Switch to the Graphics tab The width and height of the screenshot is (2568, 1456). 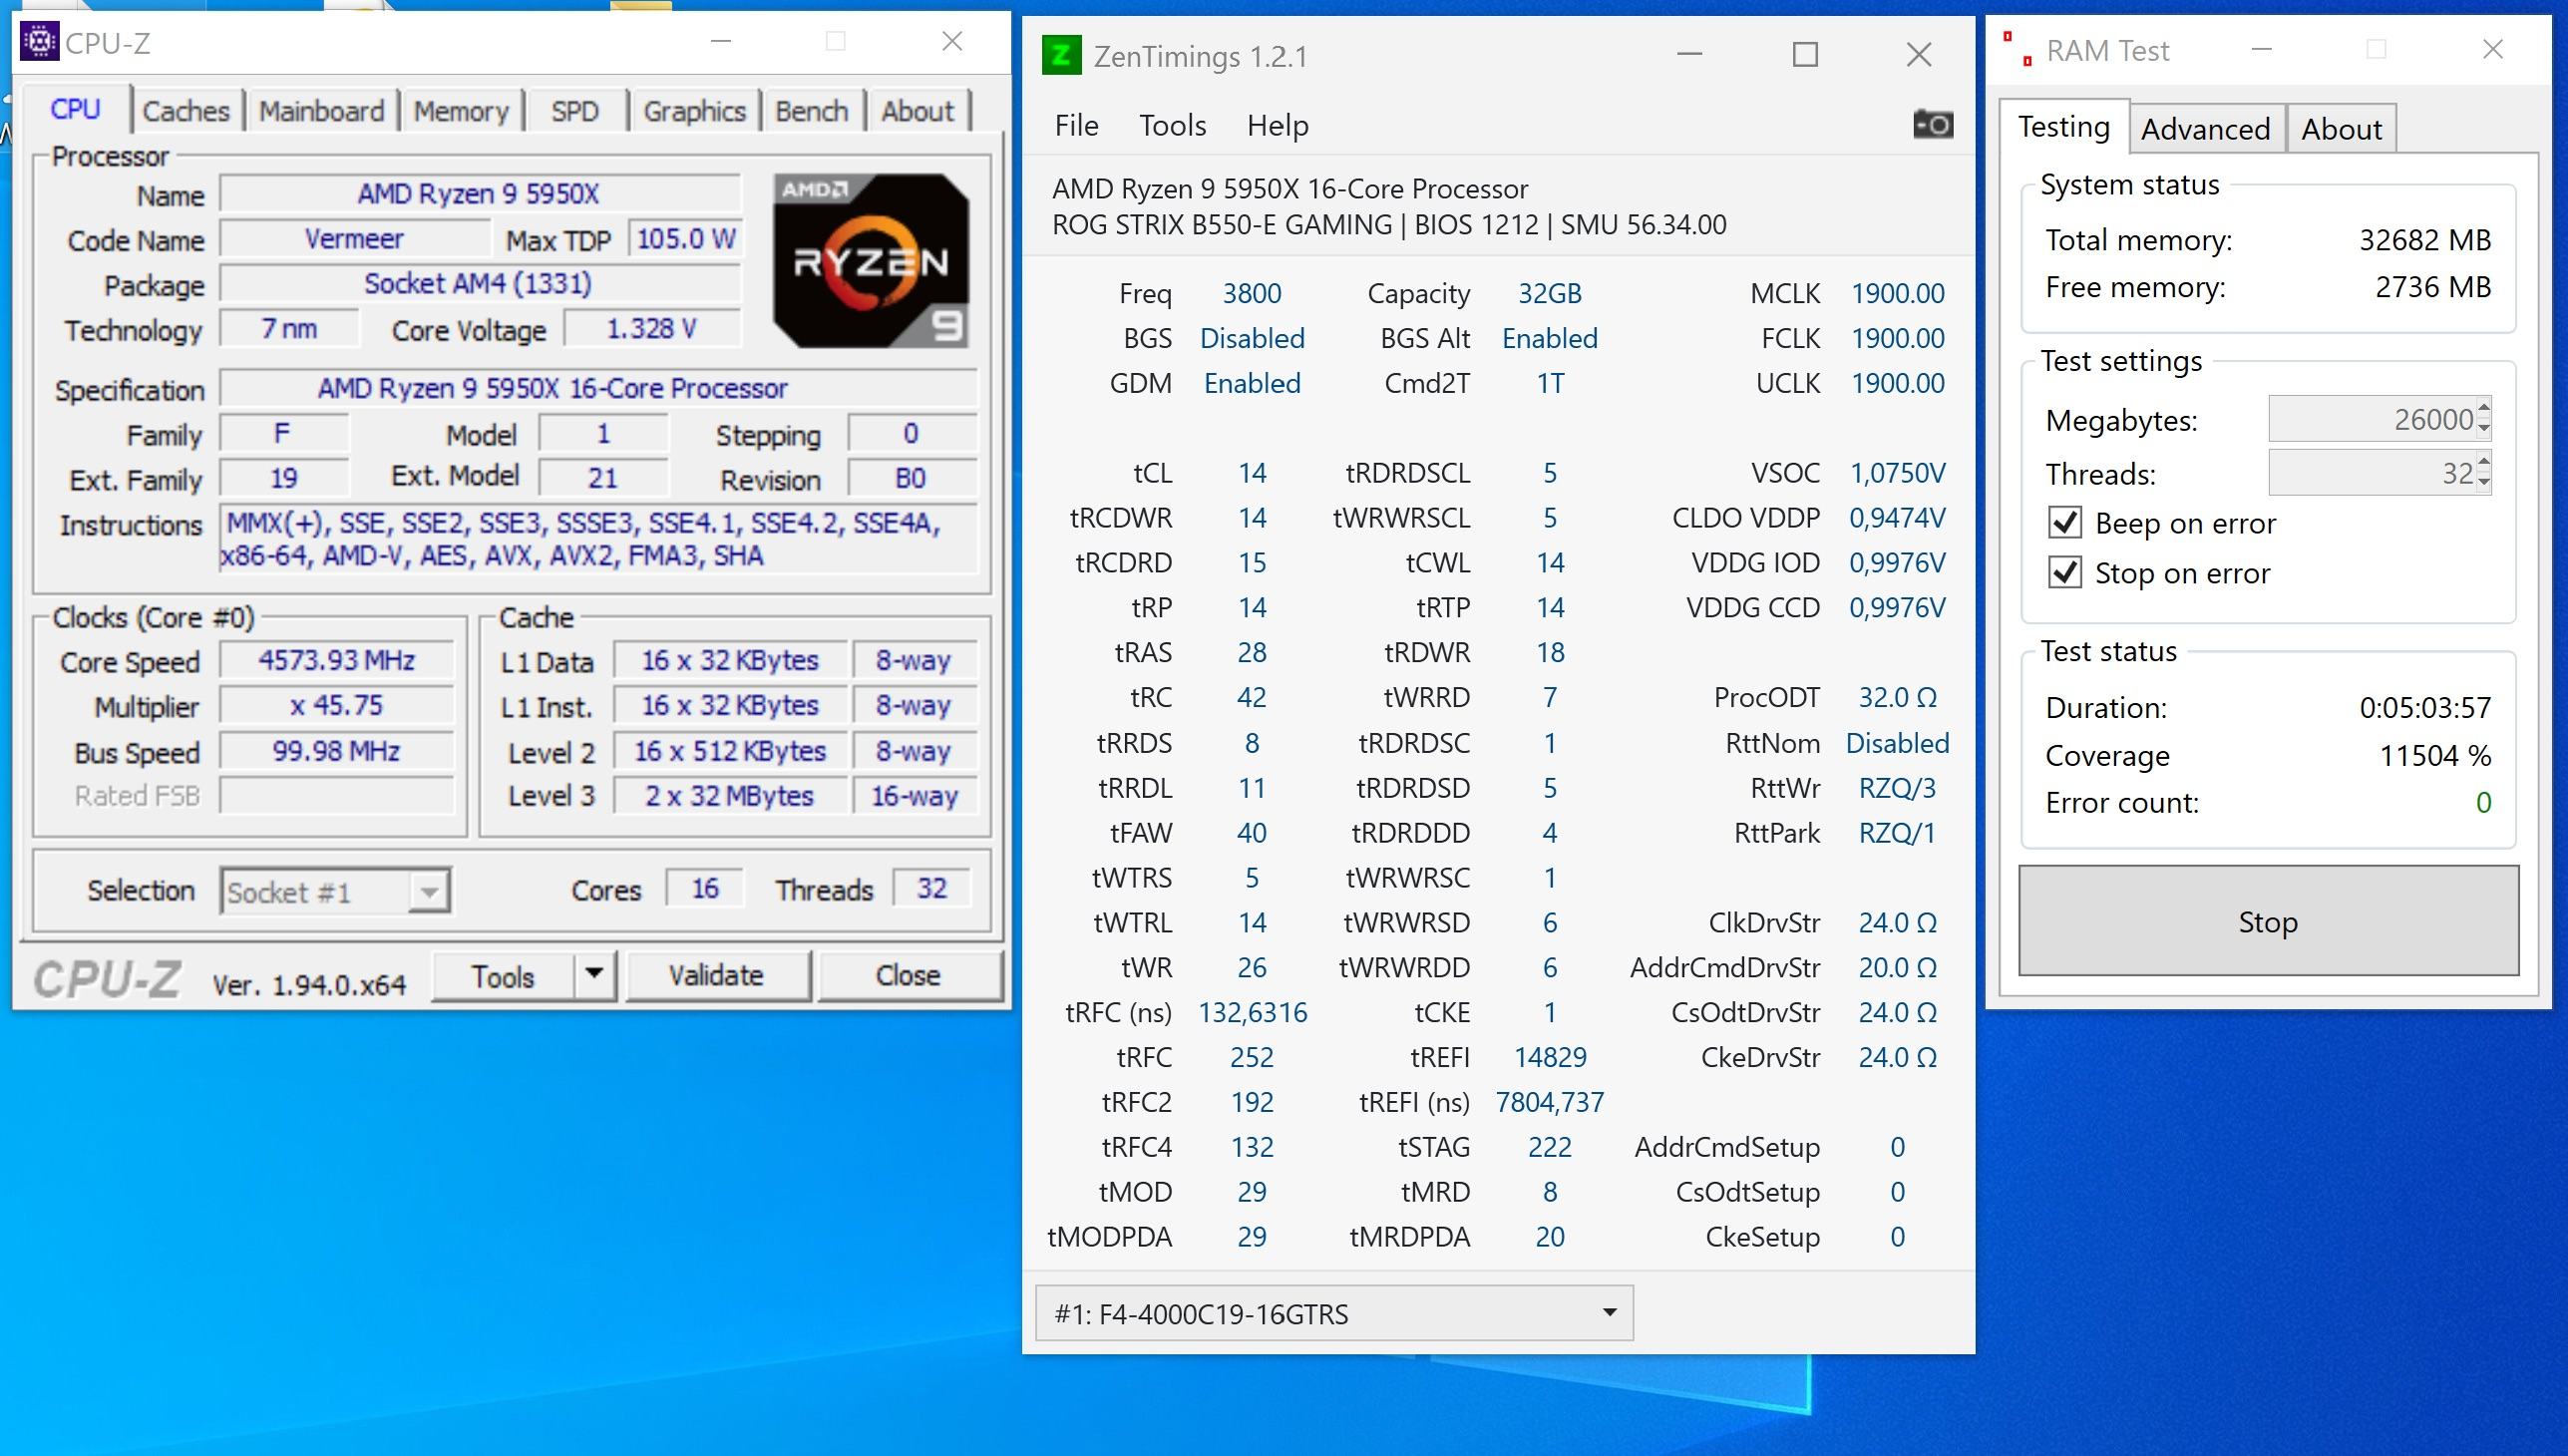(x=694, y=111)
